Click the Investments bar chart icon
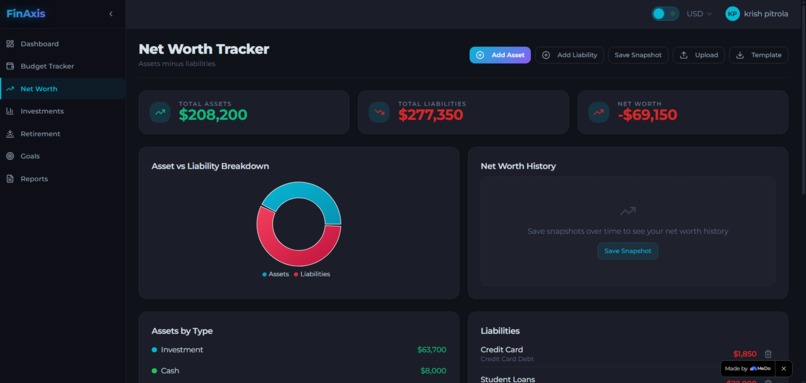The height and width of the screenshot is (383, 806). pos(10,111)
